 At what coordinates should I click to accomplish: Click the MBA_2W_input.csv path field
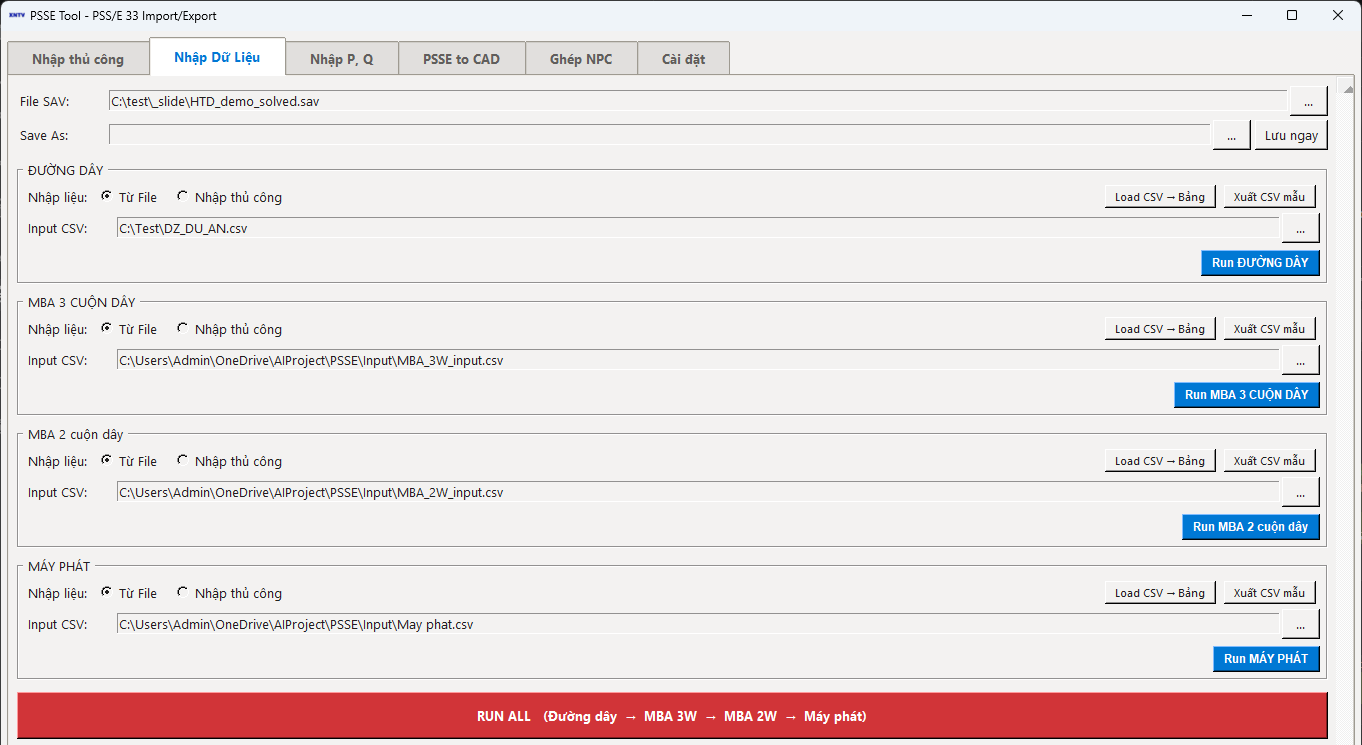pyautogui.click(x=698, y=493)
